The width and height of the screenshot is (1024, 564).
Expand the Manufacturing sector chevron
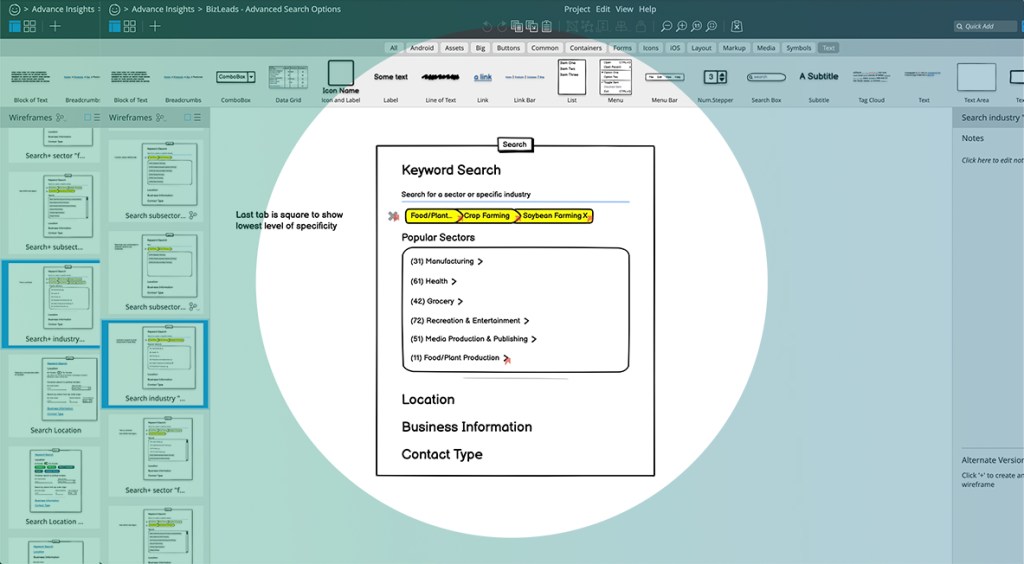(x=480, y=262)
